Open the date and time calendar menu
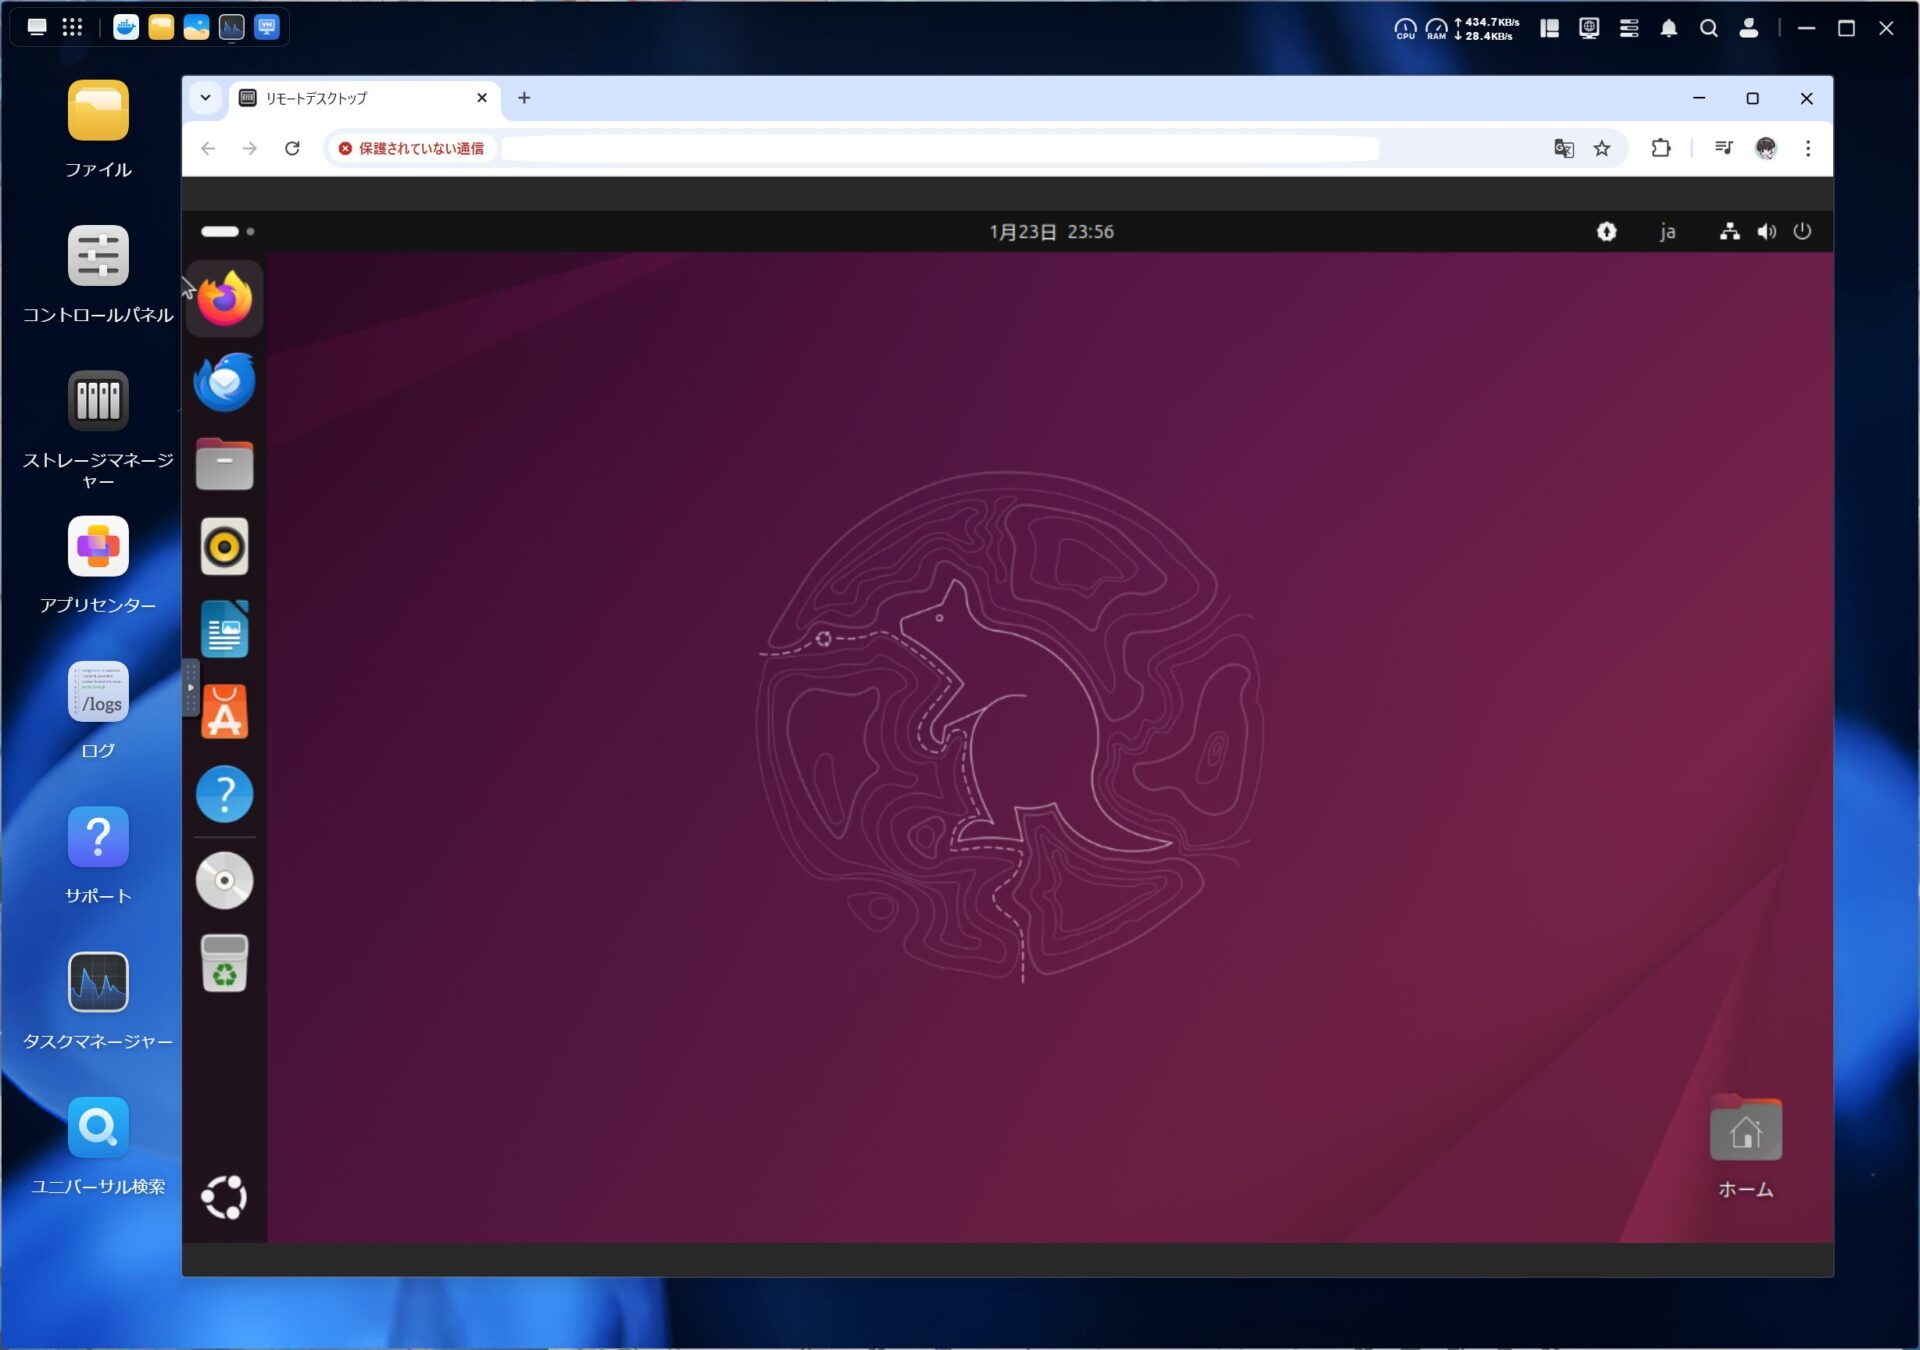 [x=1051, y=232]
